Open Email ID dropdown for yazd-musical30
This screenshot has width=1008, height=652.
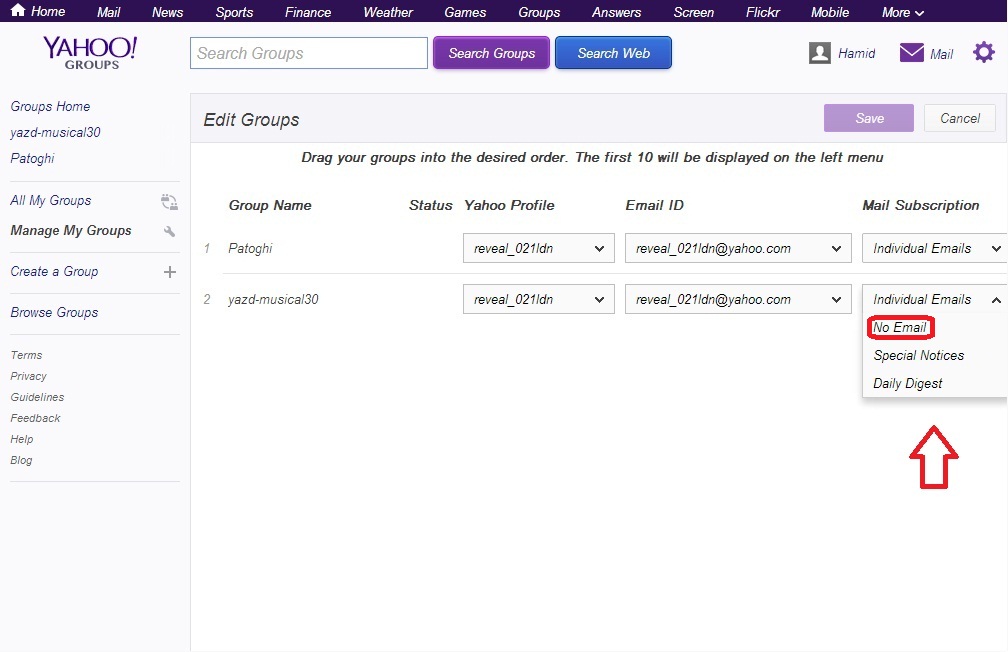pyautogui.click(x=738, y=299)
